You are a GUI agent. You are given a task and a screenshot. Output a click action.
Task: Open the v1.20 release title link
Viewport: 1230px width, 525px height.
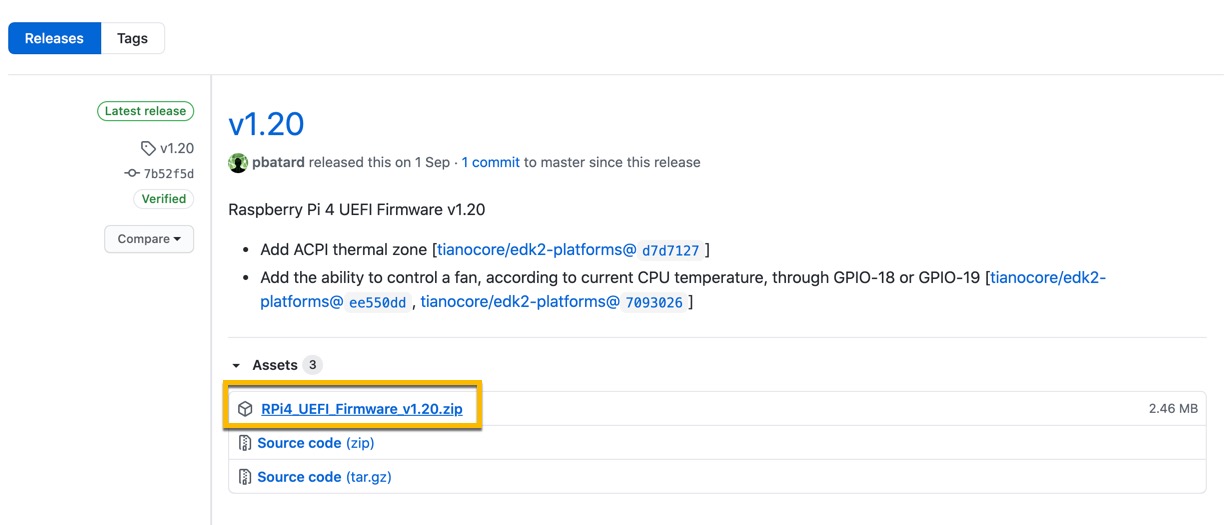coord(266,123)
